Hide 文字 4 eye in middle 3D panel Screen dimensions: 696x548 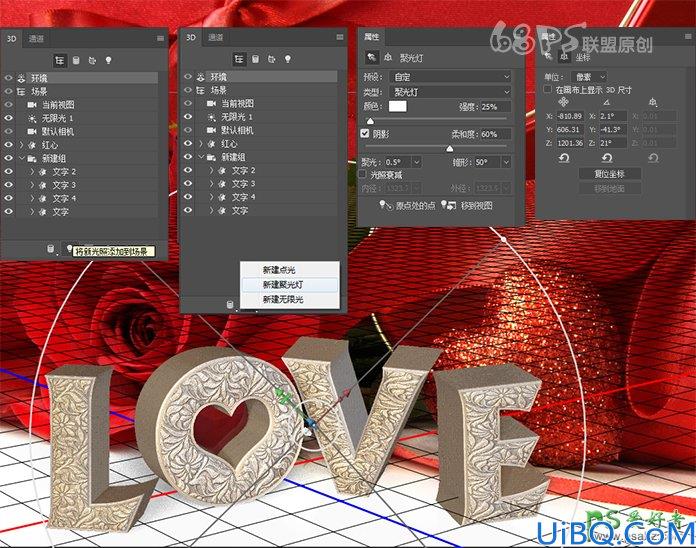pyautogui.click(x=188, y=197)
